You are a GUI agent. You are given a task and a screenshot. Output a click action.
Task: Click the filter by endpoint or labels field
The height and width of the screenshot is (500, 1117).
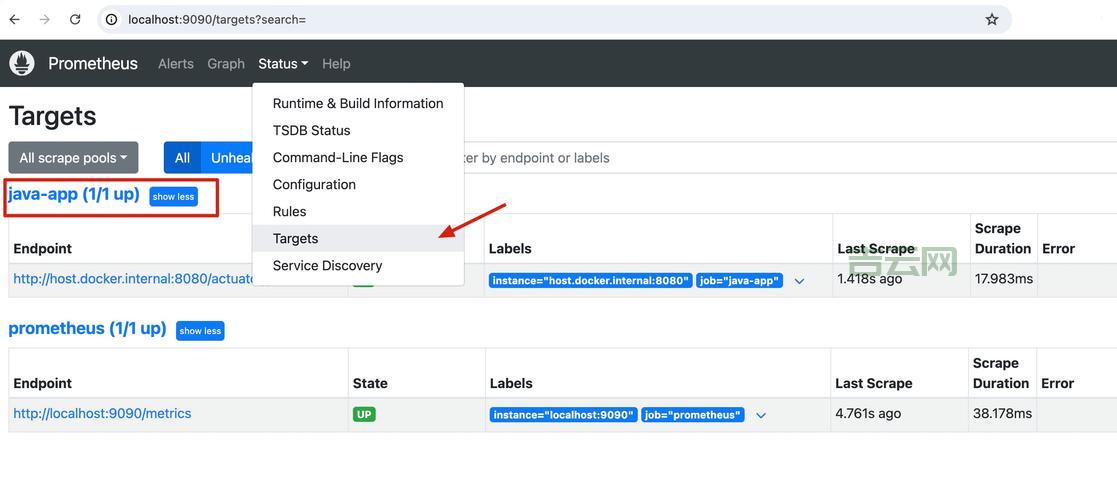(700, 158)
